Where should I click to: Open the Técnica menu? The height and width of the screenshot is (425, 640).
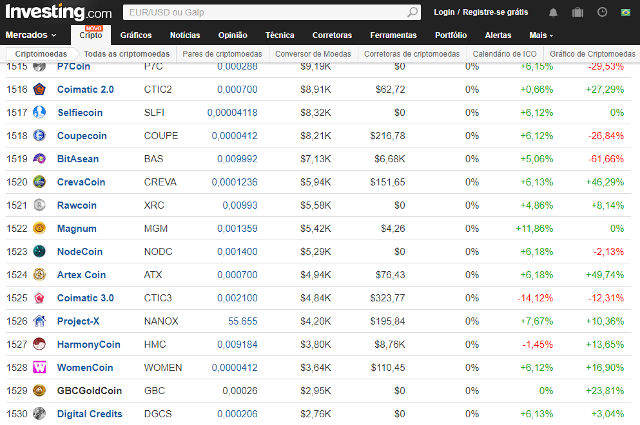click(280, 35)
